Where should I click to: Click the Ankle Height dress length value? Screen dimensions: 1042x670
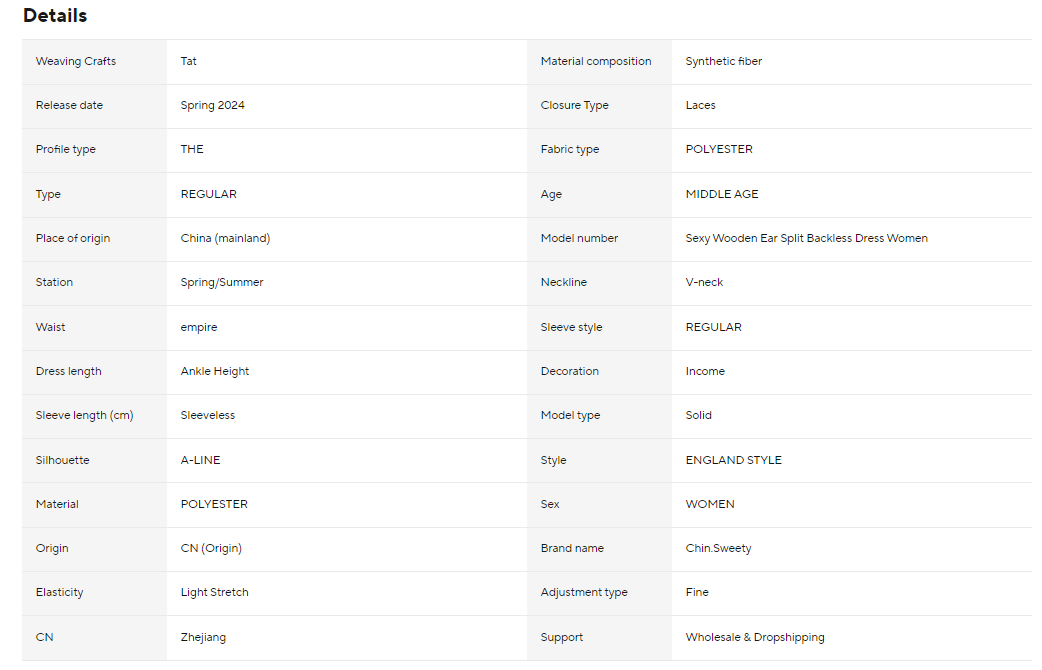pyautogui.click(x=215, y=372)
